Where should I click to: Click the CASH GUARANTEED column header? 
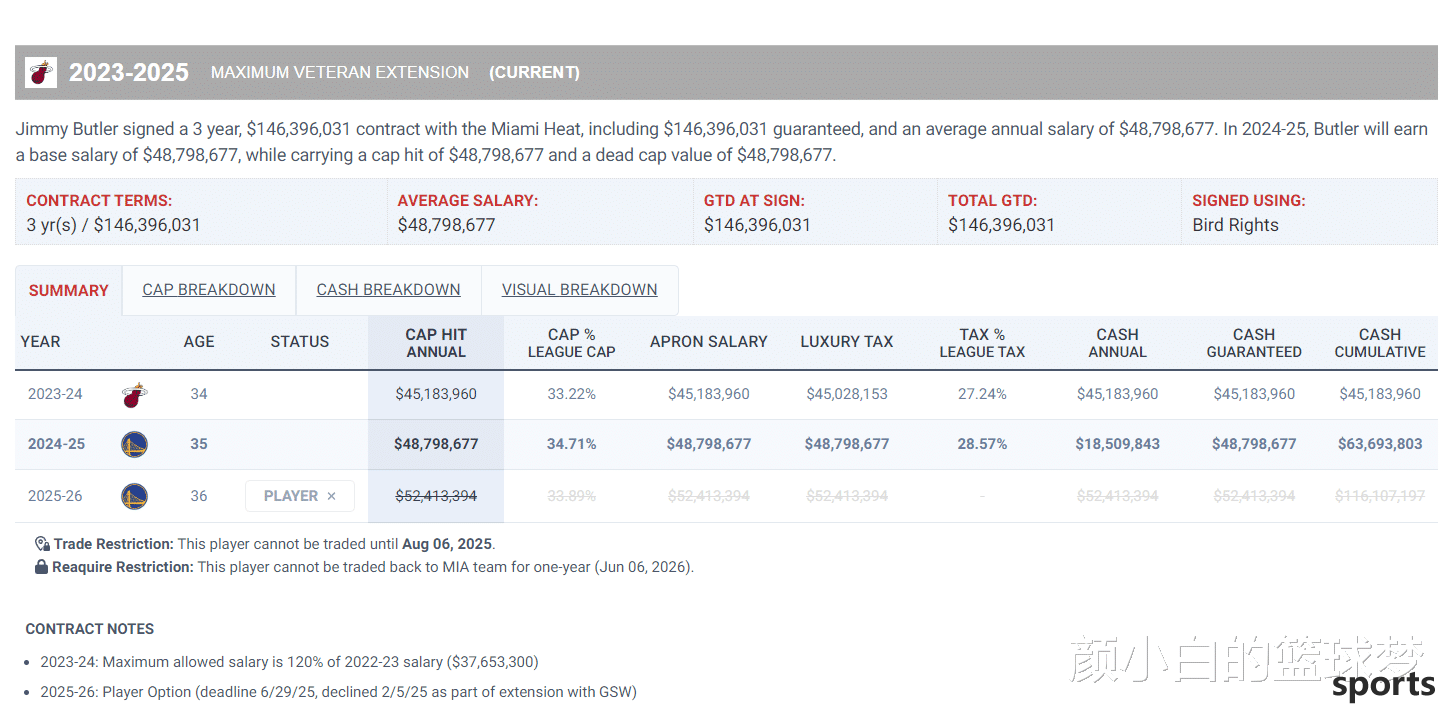coord(1254,343)
